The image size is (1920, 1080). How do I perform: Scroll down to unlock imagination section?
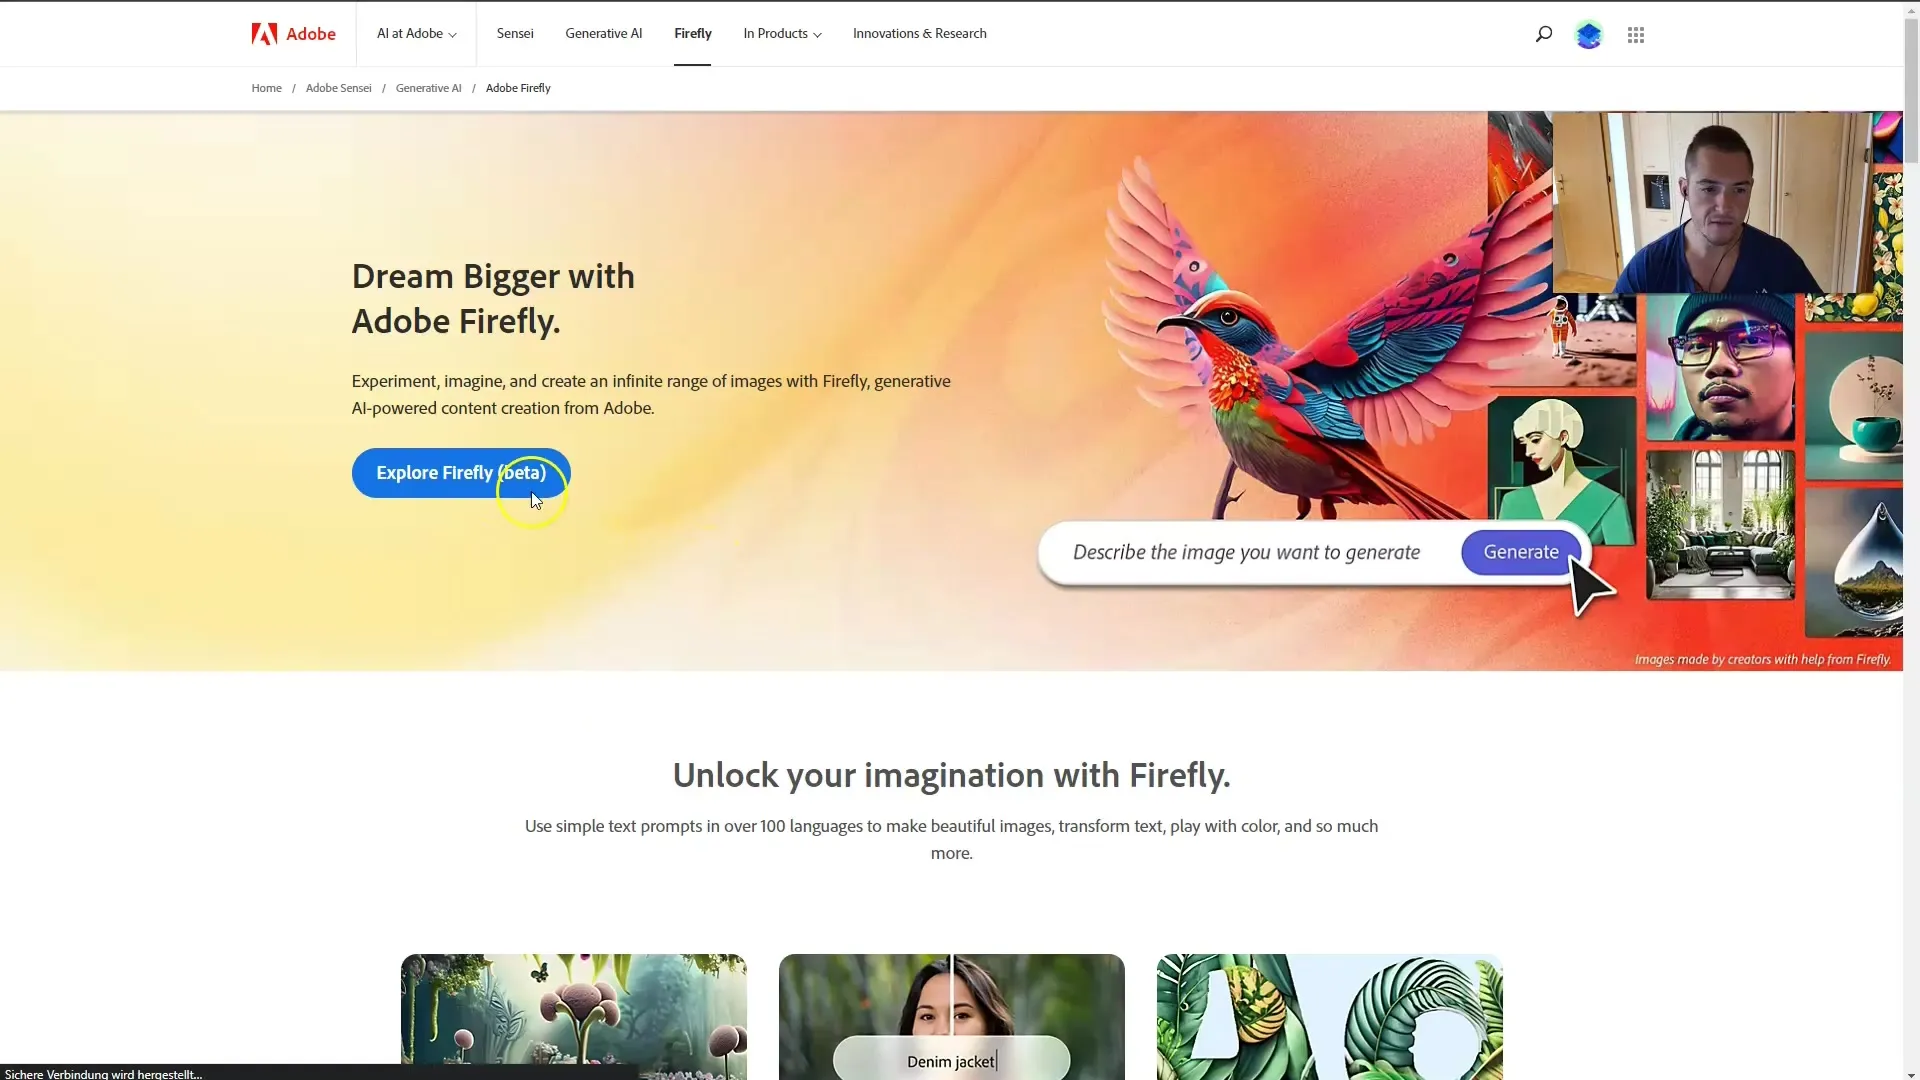[x=952, y=775]
